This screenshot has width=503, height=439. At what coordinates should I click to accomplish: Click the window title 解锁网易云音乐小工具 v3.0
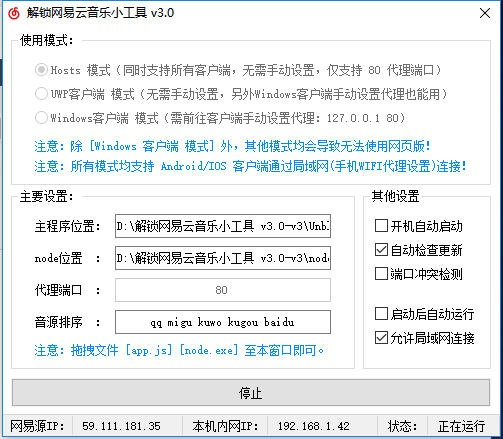pyautogui.click(x=100, y=13)
